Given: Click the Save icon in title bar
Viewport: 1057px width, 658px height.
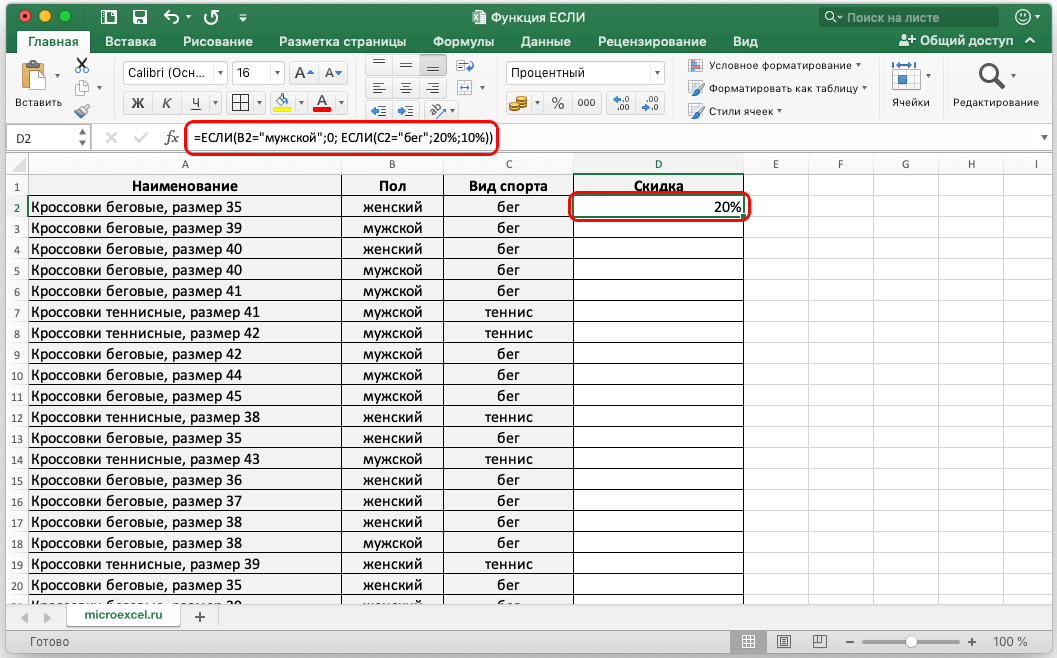Looking at the screenshot, I should pos(140,17).
